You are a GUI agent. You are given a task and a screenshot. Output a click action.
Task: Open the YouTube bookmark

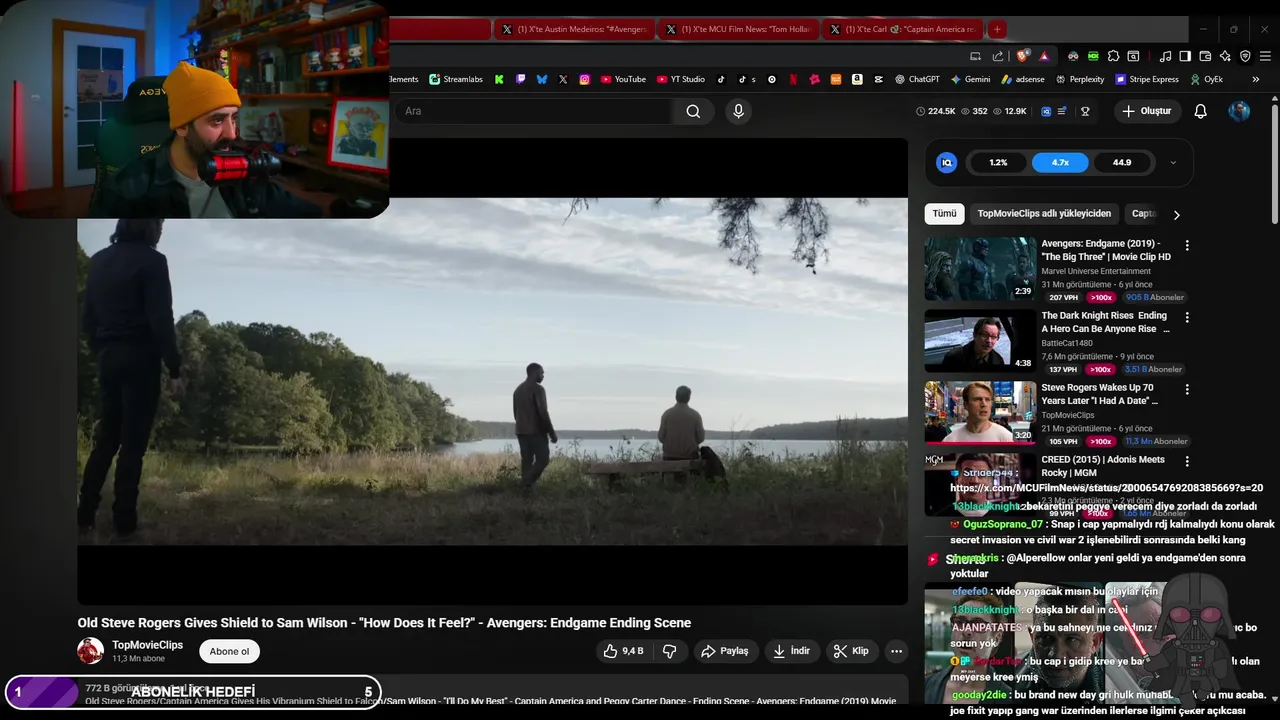coord(623,79)
